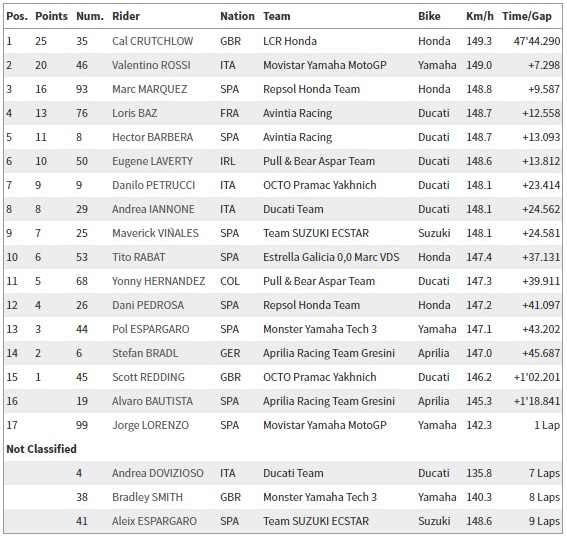Click Loris BAZ rider entry
Image resolution: width=567 pixels, height=539 pixels.
135,113
